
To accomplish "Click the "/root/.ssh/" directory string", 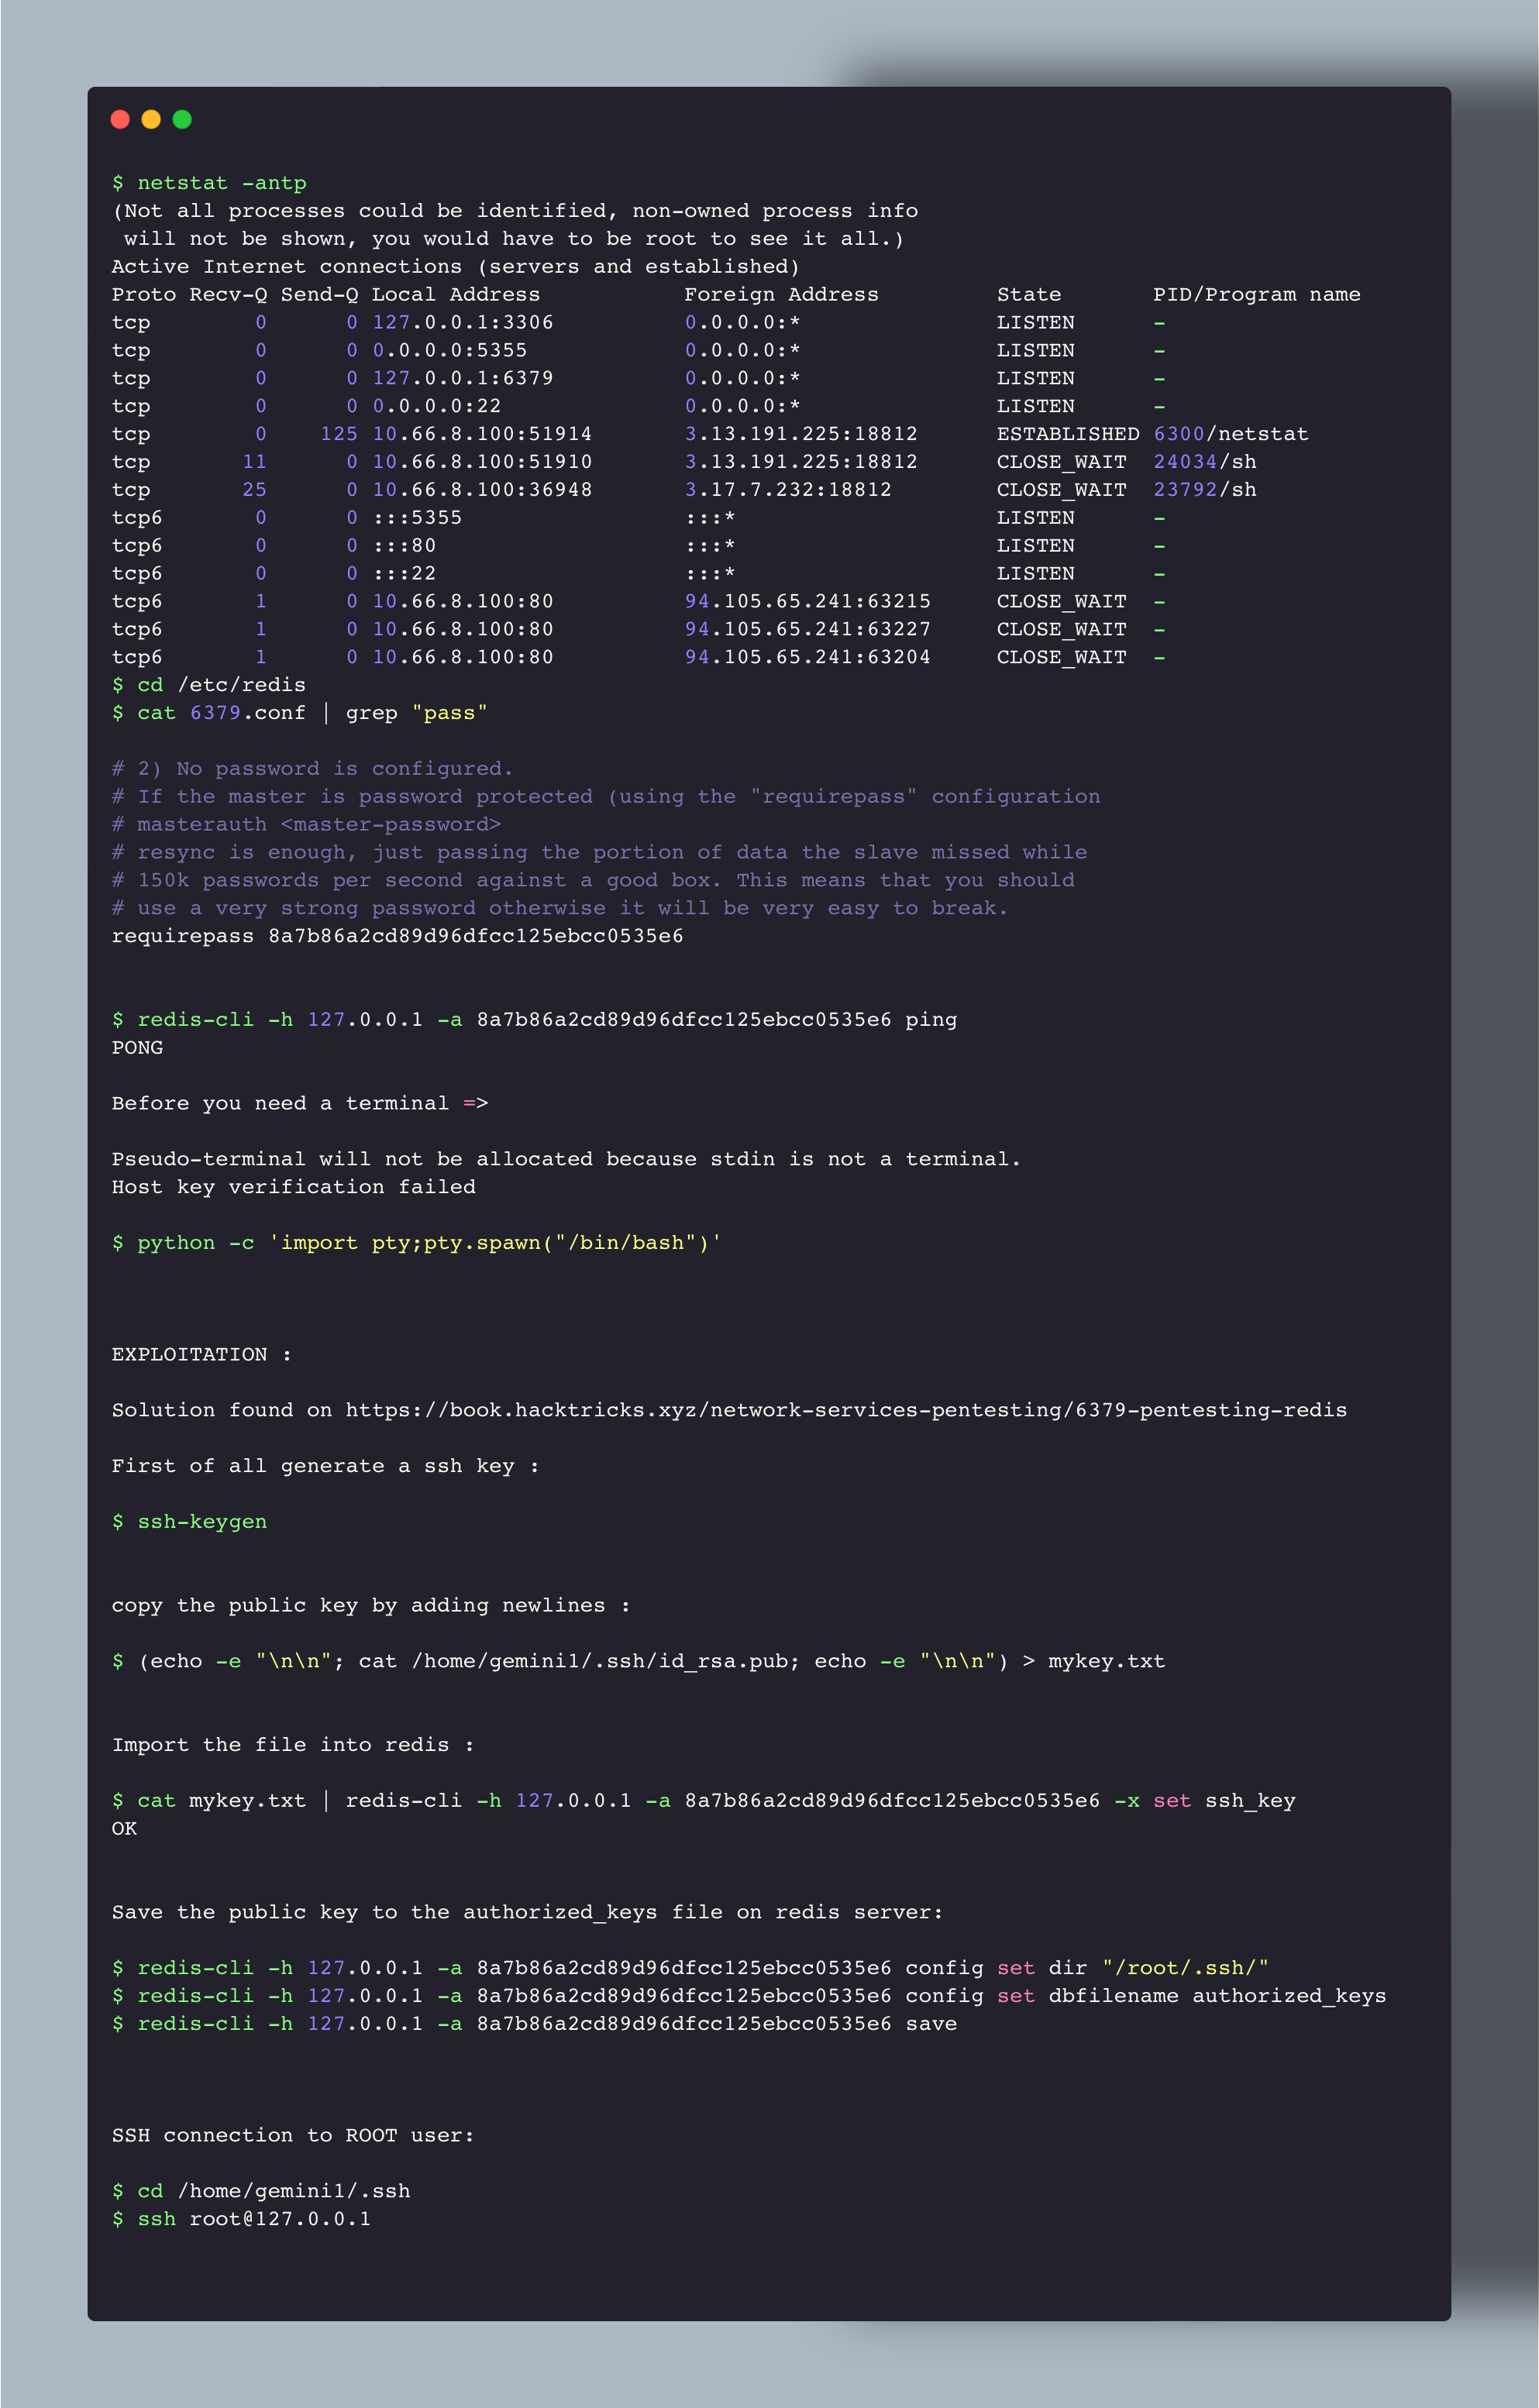I will (1184, 1967).
